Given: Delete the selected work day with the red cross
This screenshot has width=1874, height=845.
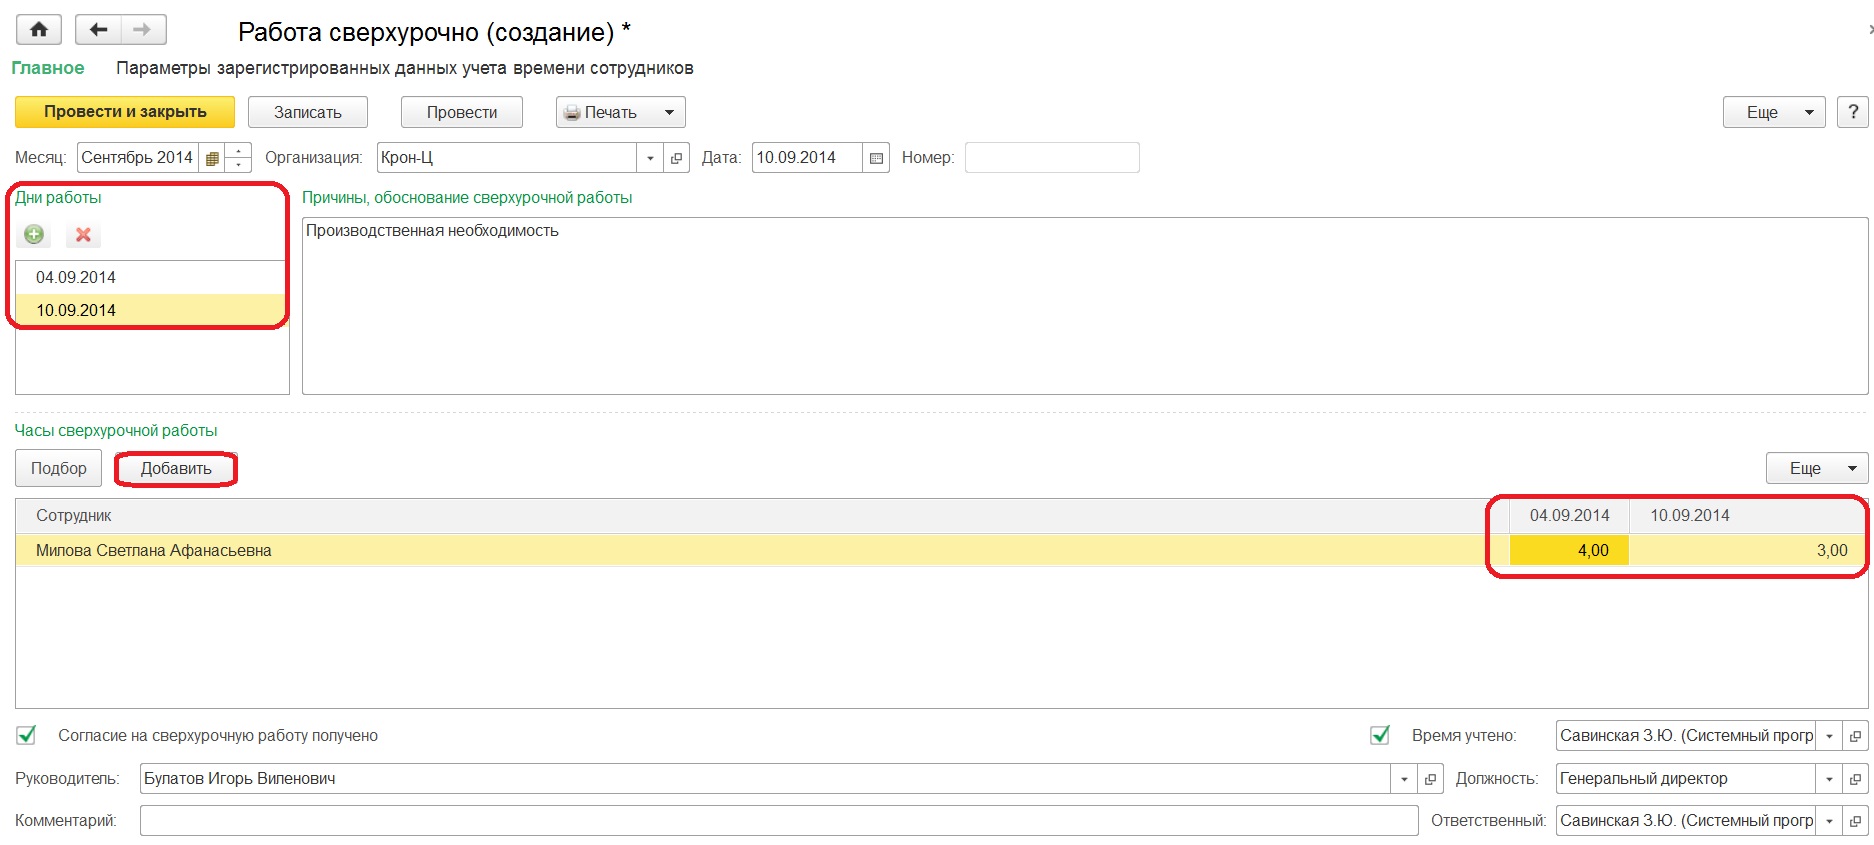Looking at the screenshot, I should (x=83, y=235).
